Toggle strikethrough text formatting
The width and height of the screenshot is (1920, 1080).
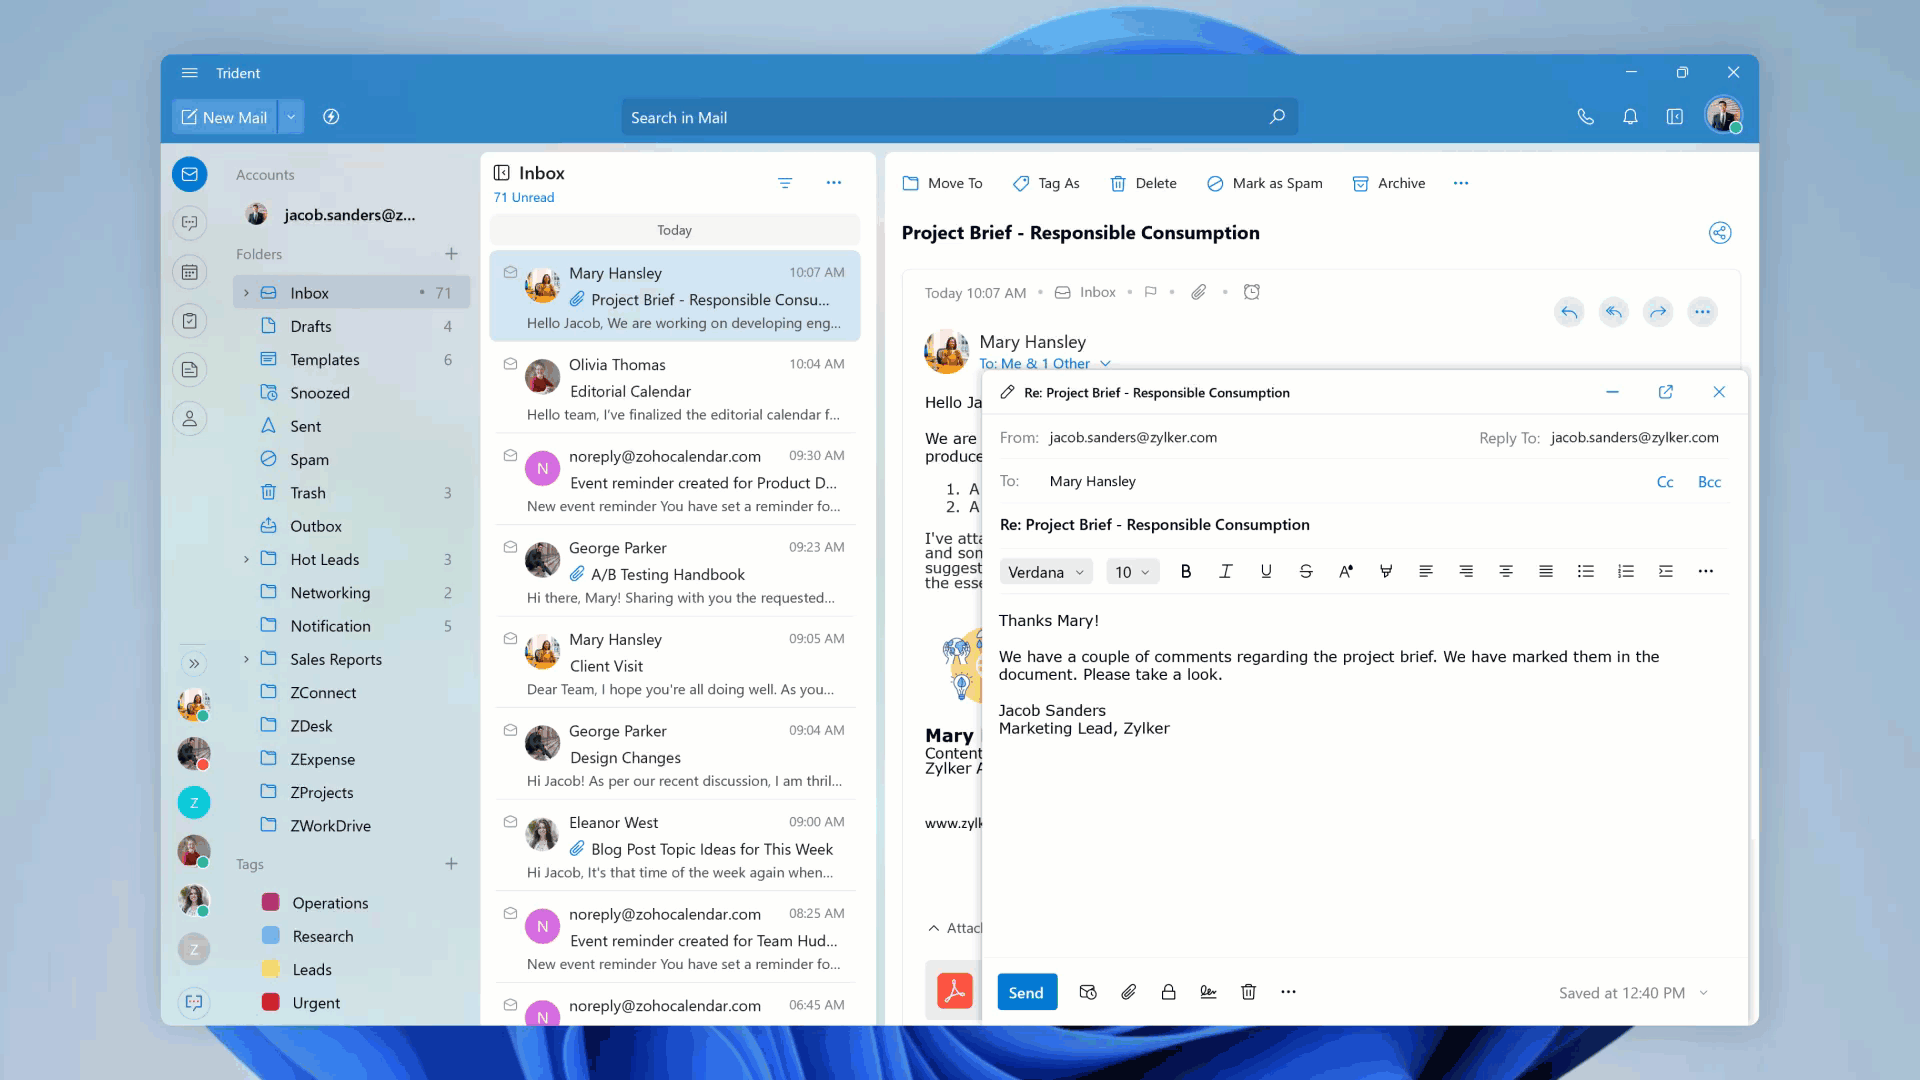click(x=1306, y=572)
